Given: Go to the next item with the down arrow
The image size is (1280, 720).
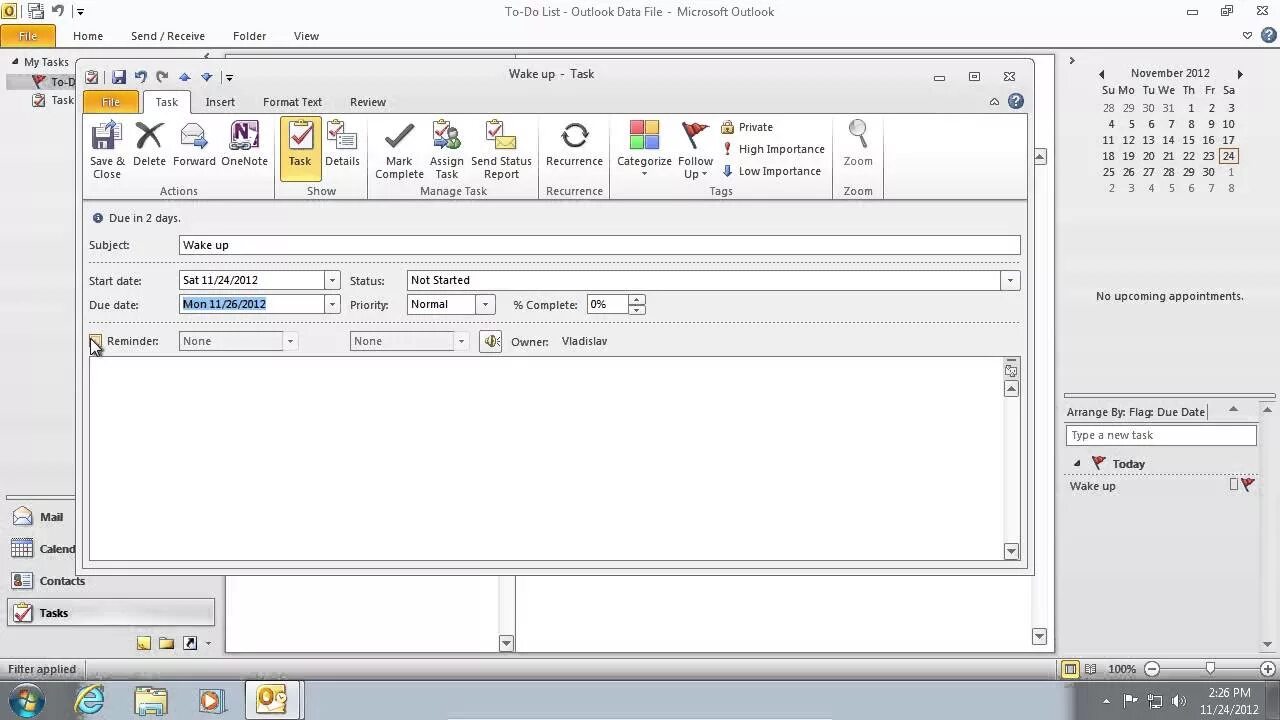Looking at the screenshot, I should click(x=206, y=77).
